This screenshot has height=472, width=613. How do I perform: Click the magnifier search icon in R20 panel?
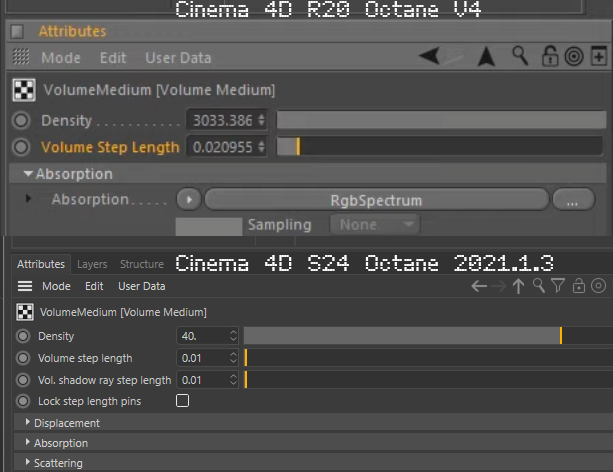(x=520, y=57)
